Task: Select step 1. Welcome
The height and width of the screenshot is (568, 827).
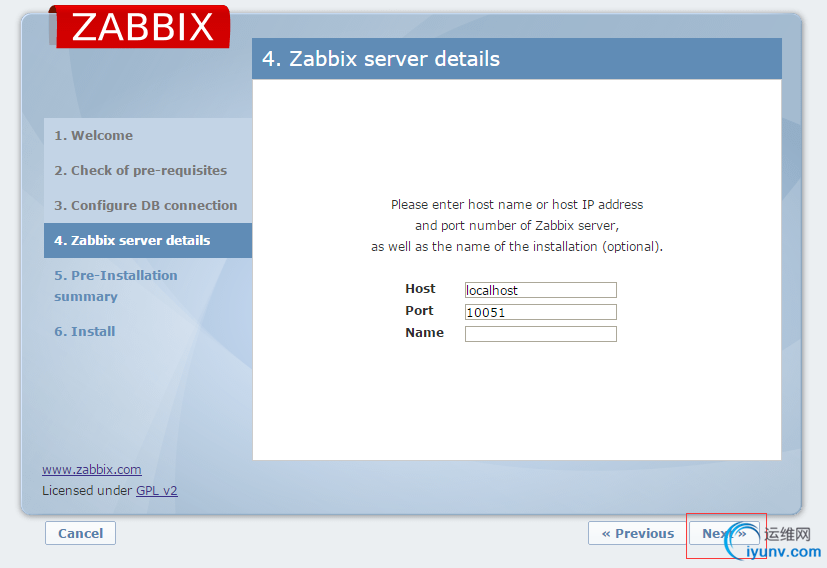Action: coord(93,136)
